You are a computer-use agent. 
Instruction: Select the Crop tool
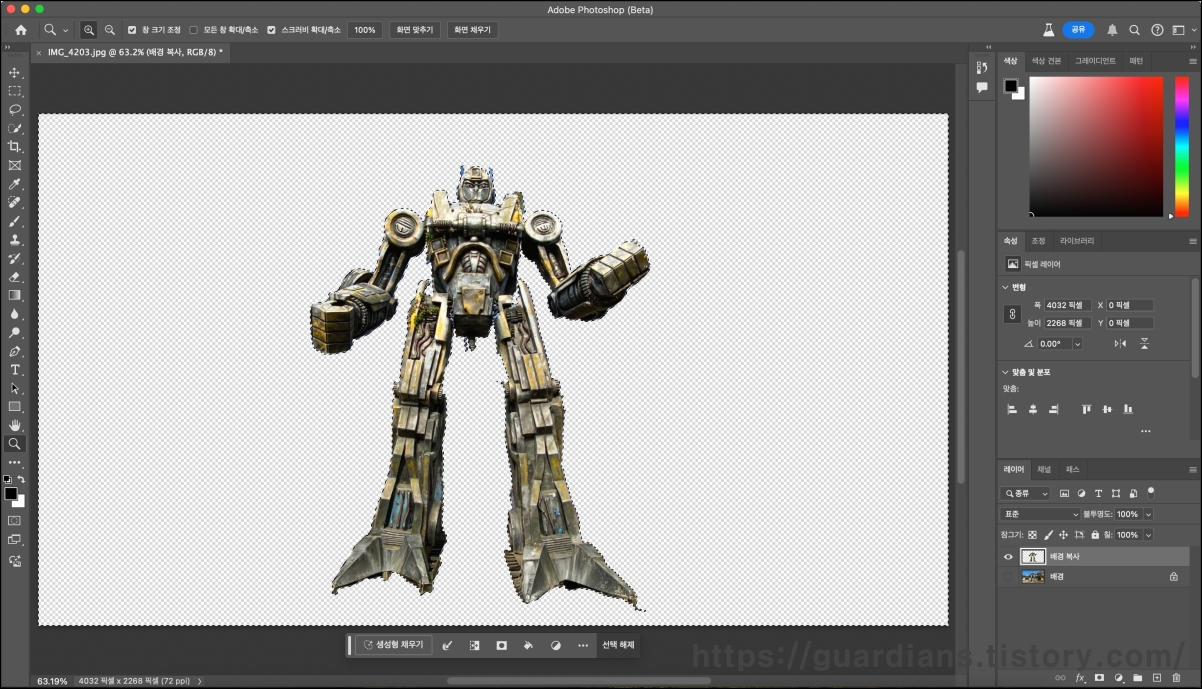point(15,147)
